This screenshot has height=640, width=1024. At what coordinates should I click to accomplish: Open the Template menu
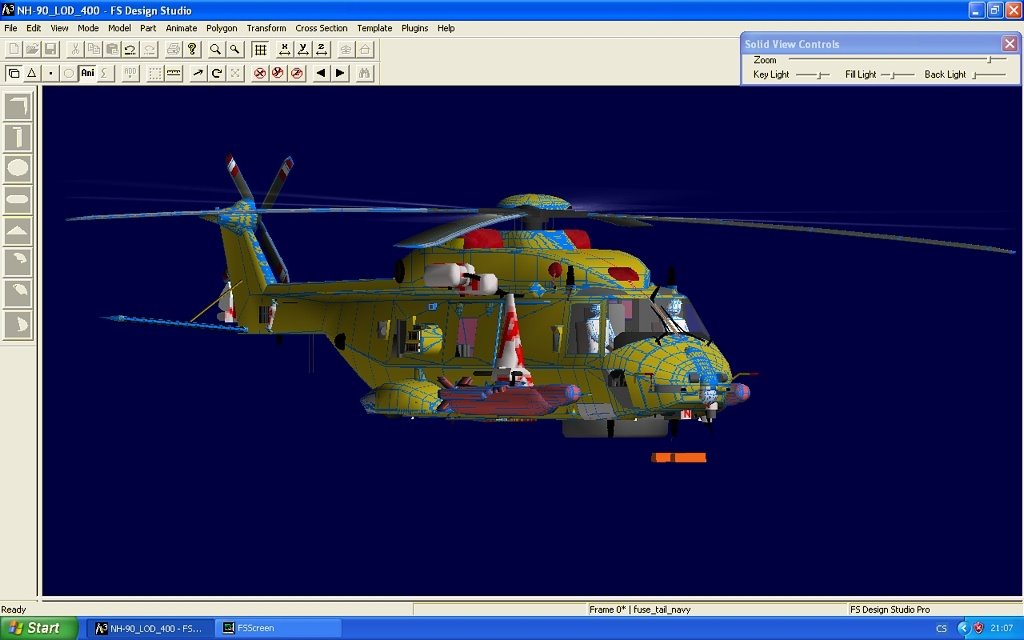point(375,28)
